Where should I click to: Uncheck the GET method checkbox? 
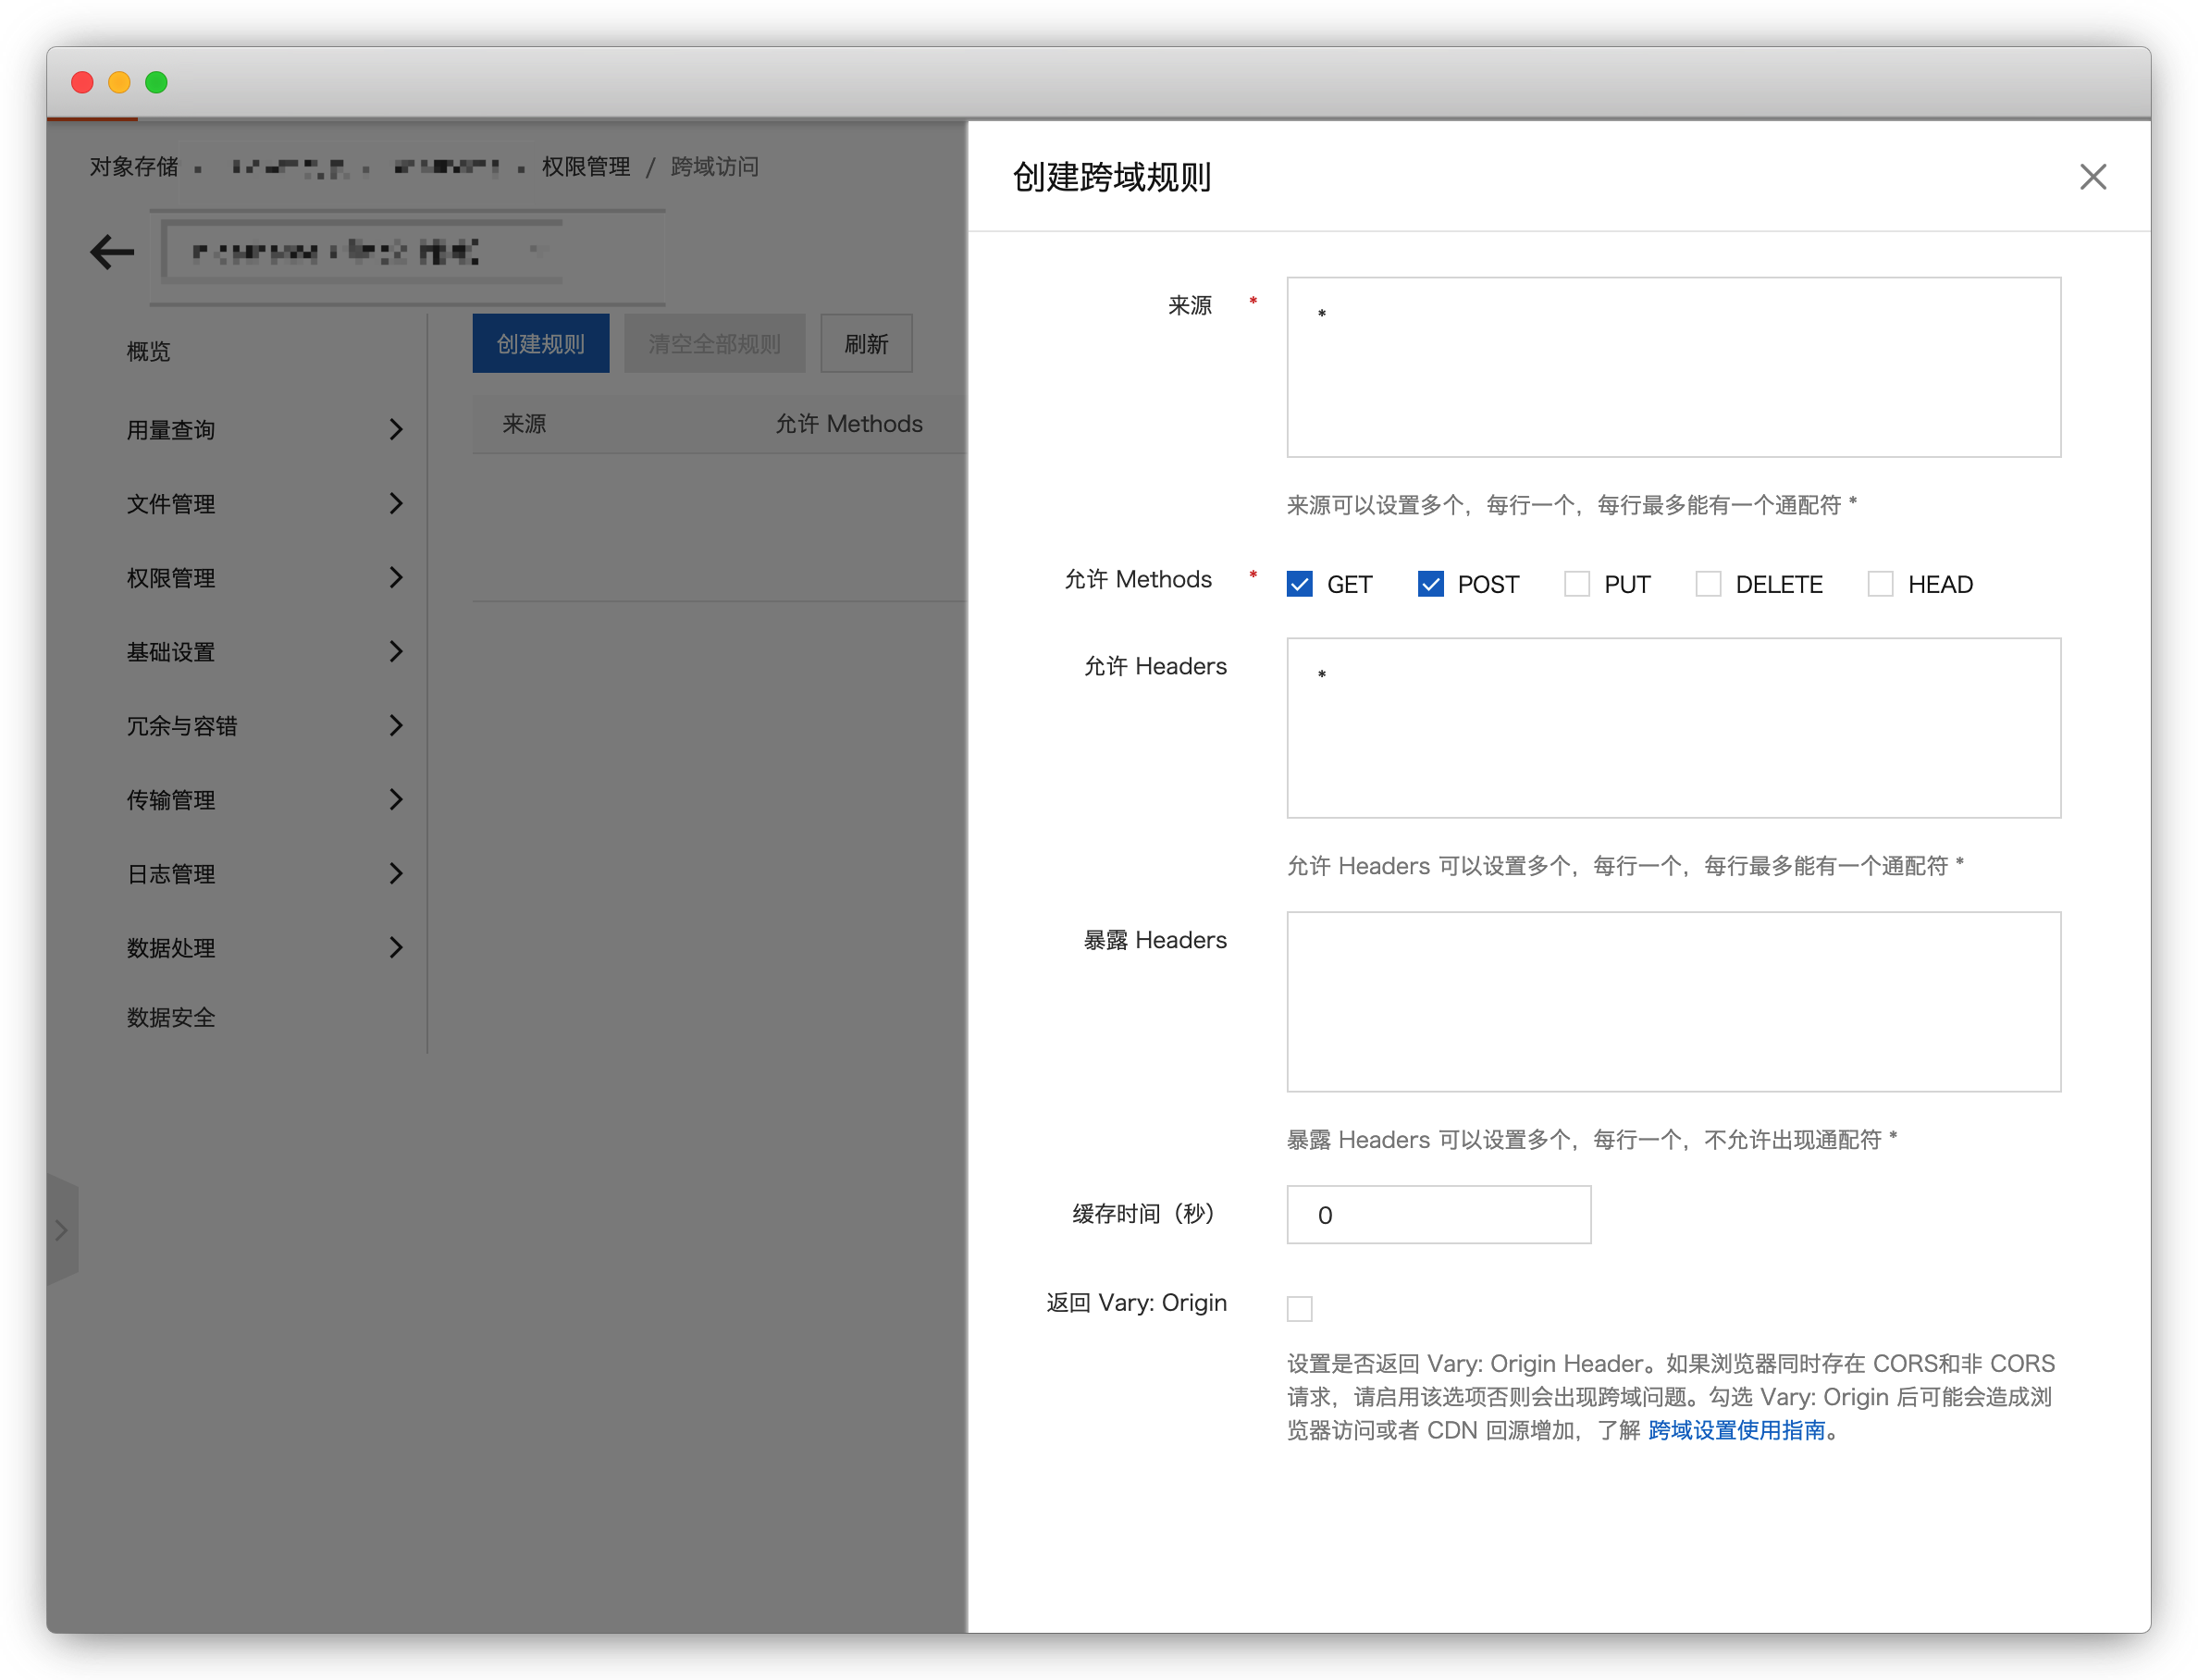pyautogui.click(x=1299, y=584)
